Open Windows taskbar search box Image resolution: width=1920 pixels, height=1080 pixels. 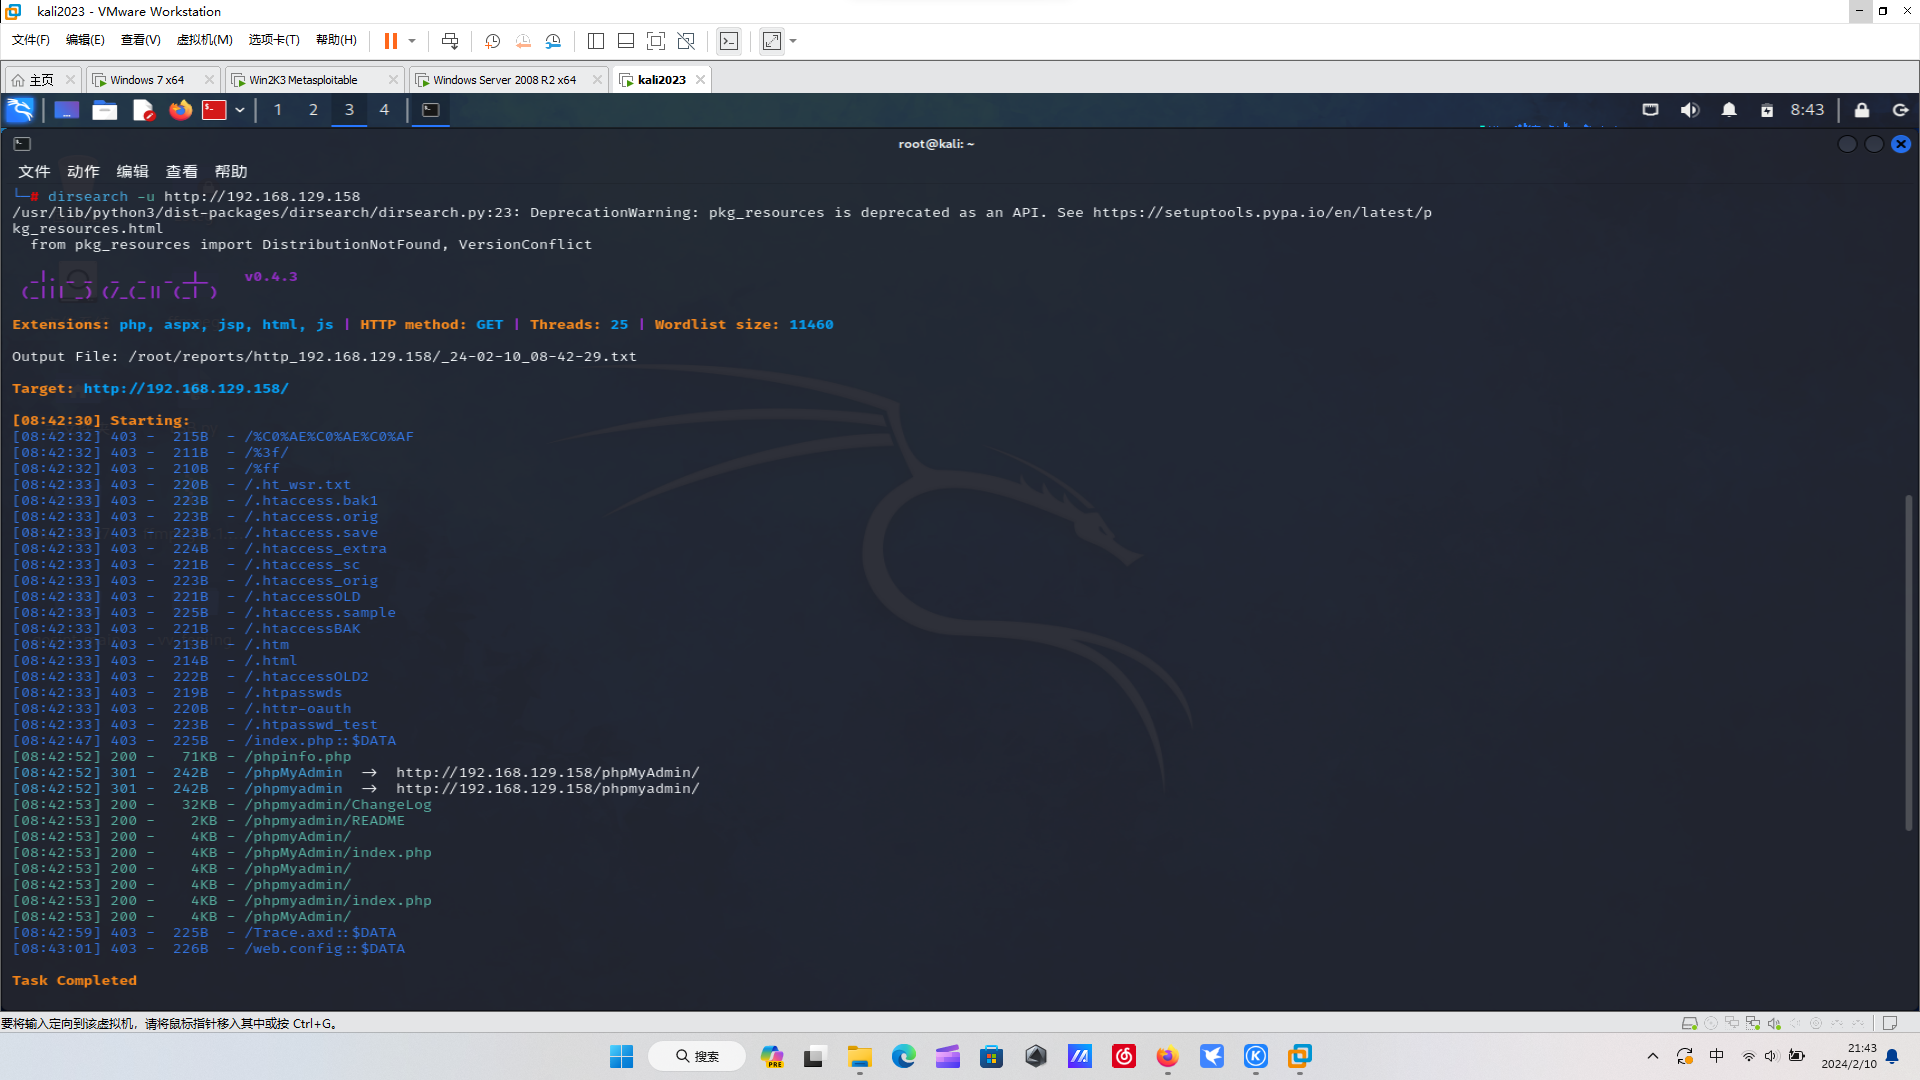[697, 1056]
